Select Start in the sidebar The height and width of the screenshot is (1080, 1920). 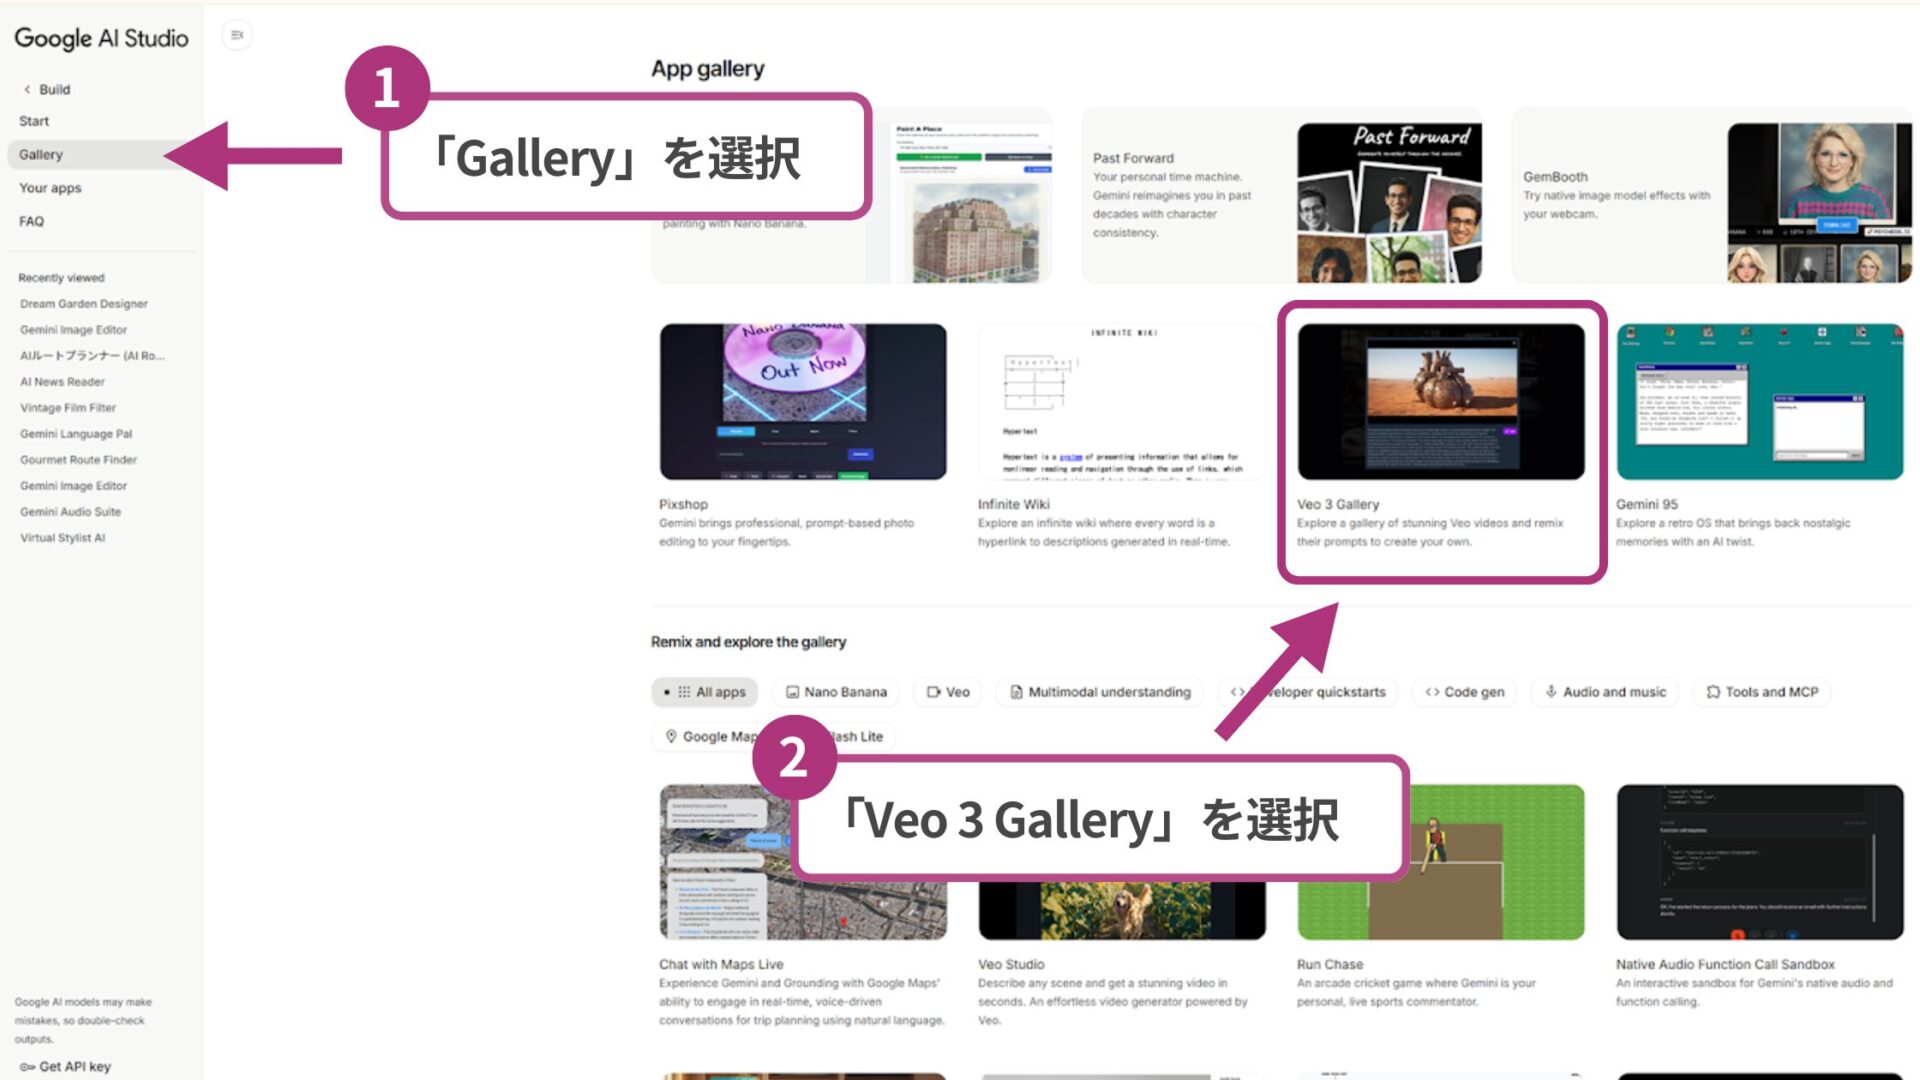[34, 121]
